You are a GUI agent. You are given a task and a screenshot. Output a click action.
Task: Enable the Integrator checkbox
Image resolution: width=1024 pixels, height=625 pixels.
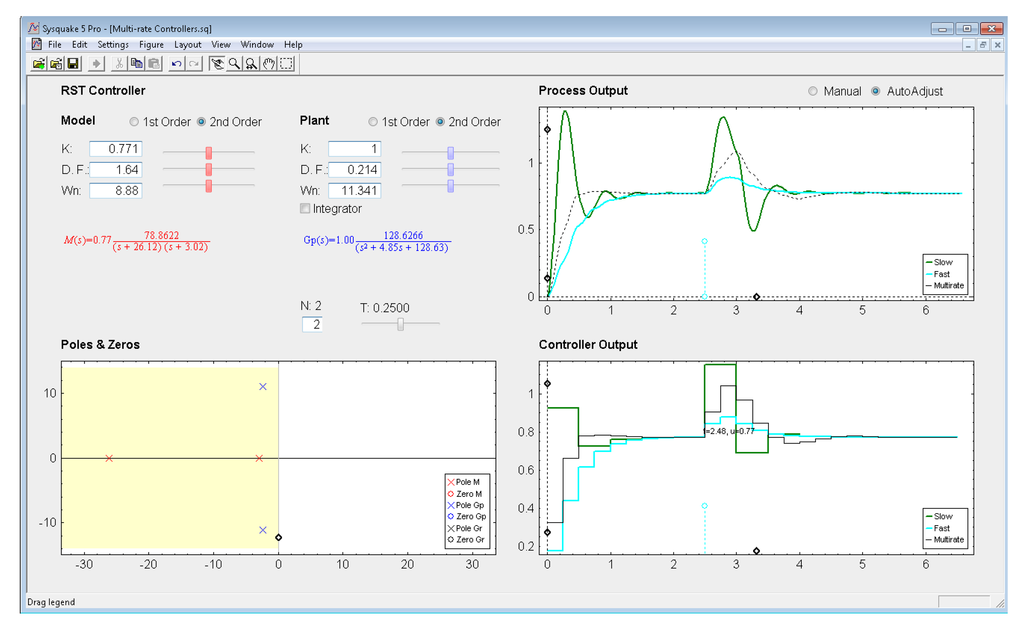(x=305, y=209)
